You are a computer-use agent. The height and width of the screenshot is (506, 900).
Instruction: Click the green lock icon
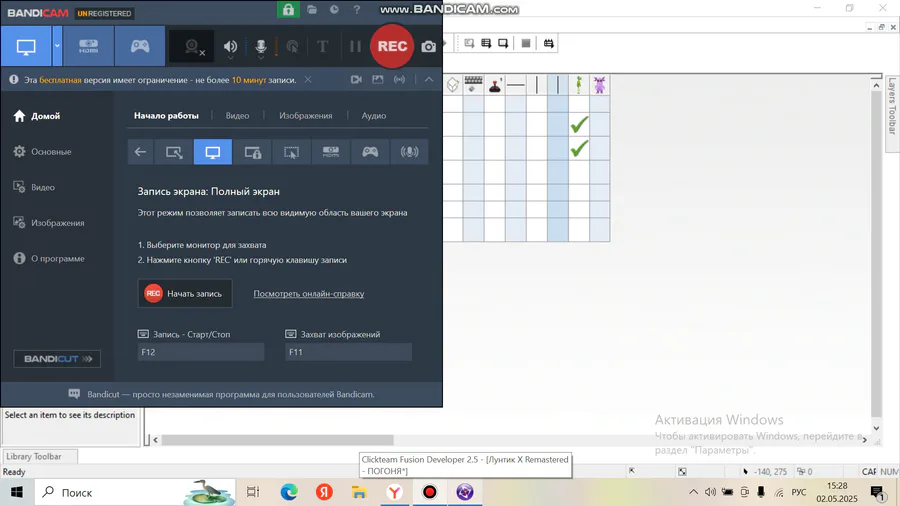tap(288, 10)
